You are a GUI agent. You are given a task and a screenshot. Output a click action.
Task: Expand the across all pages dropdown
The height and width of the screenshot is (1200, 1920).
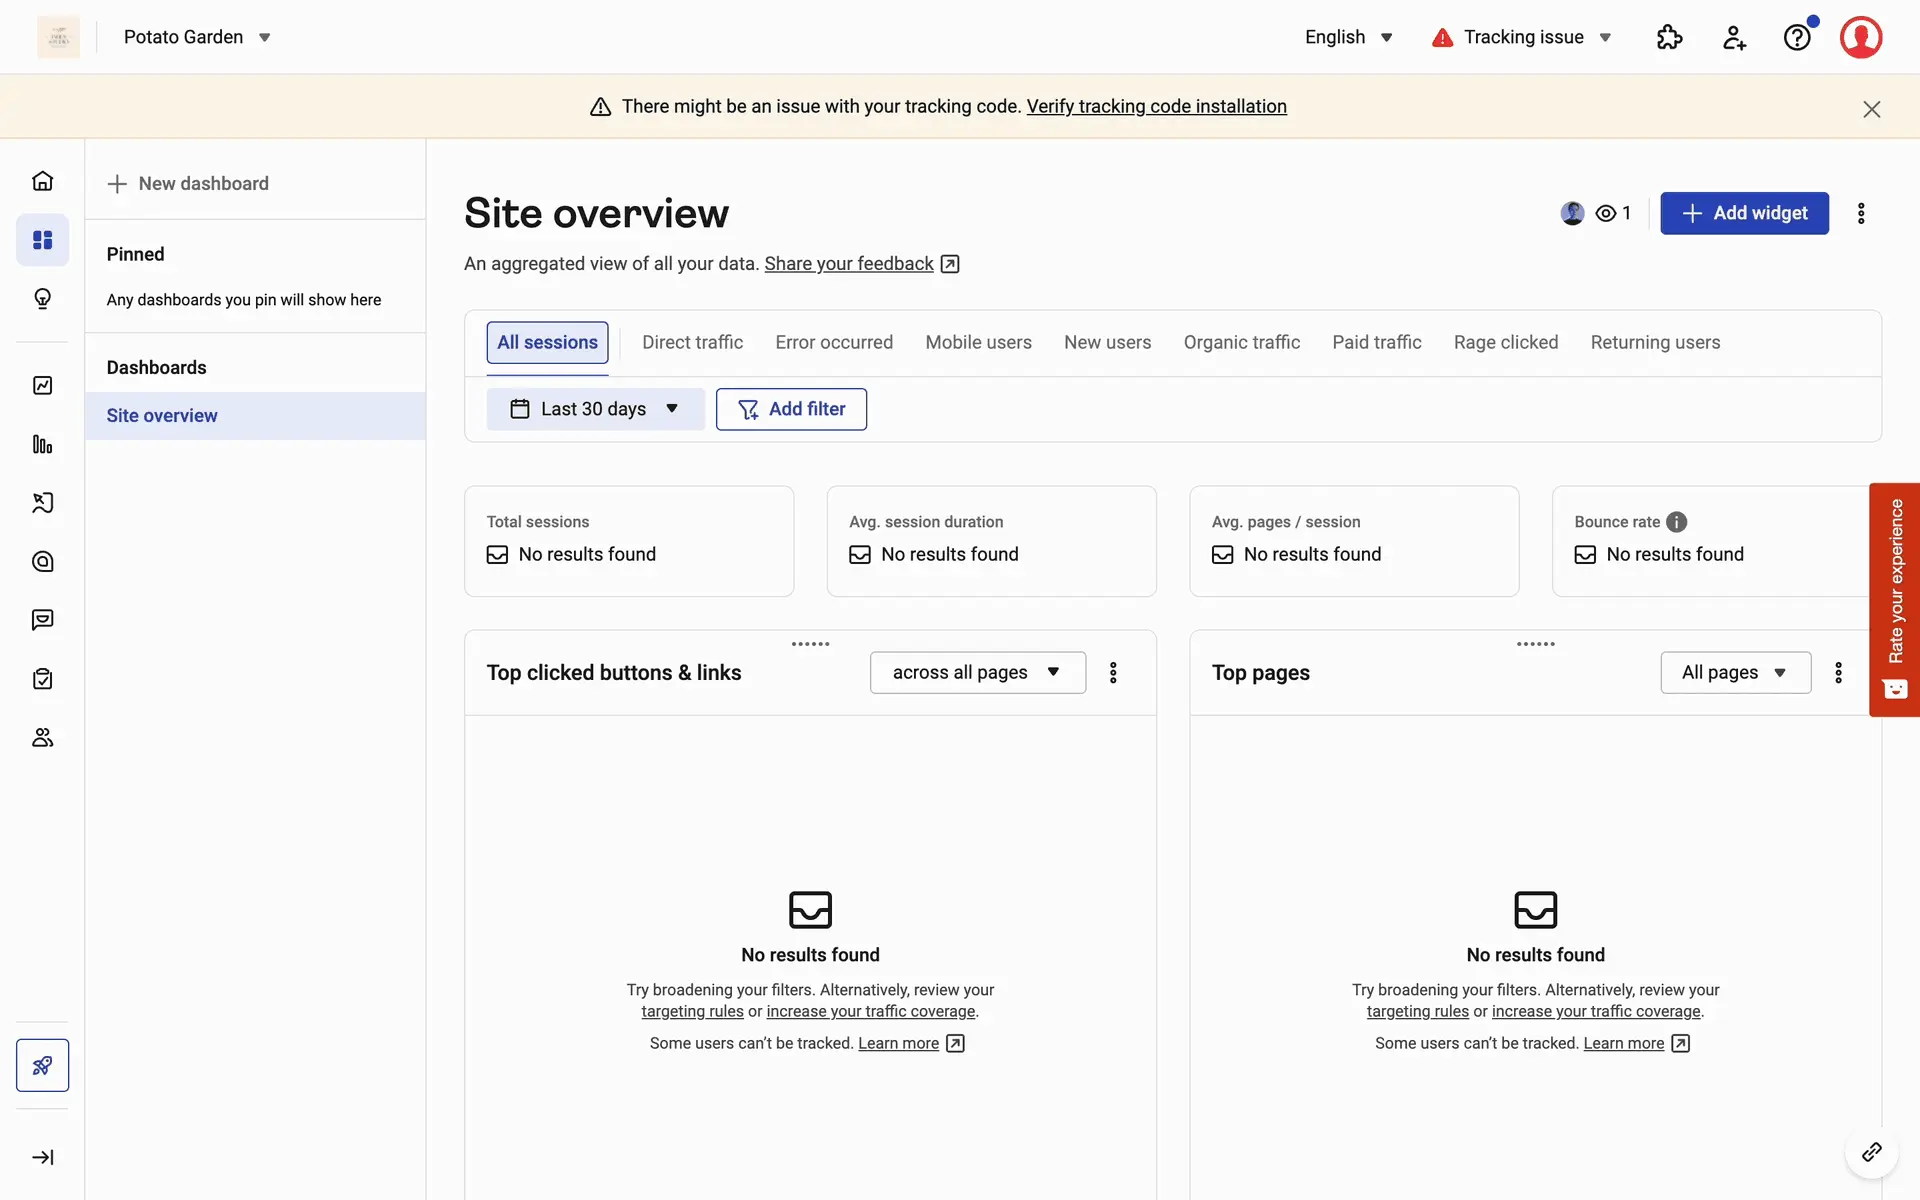(977, 673)
